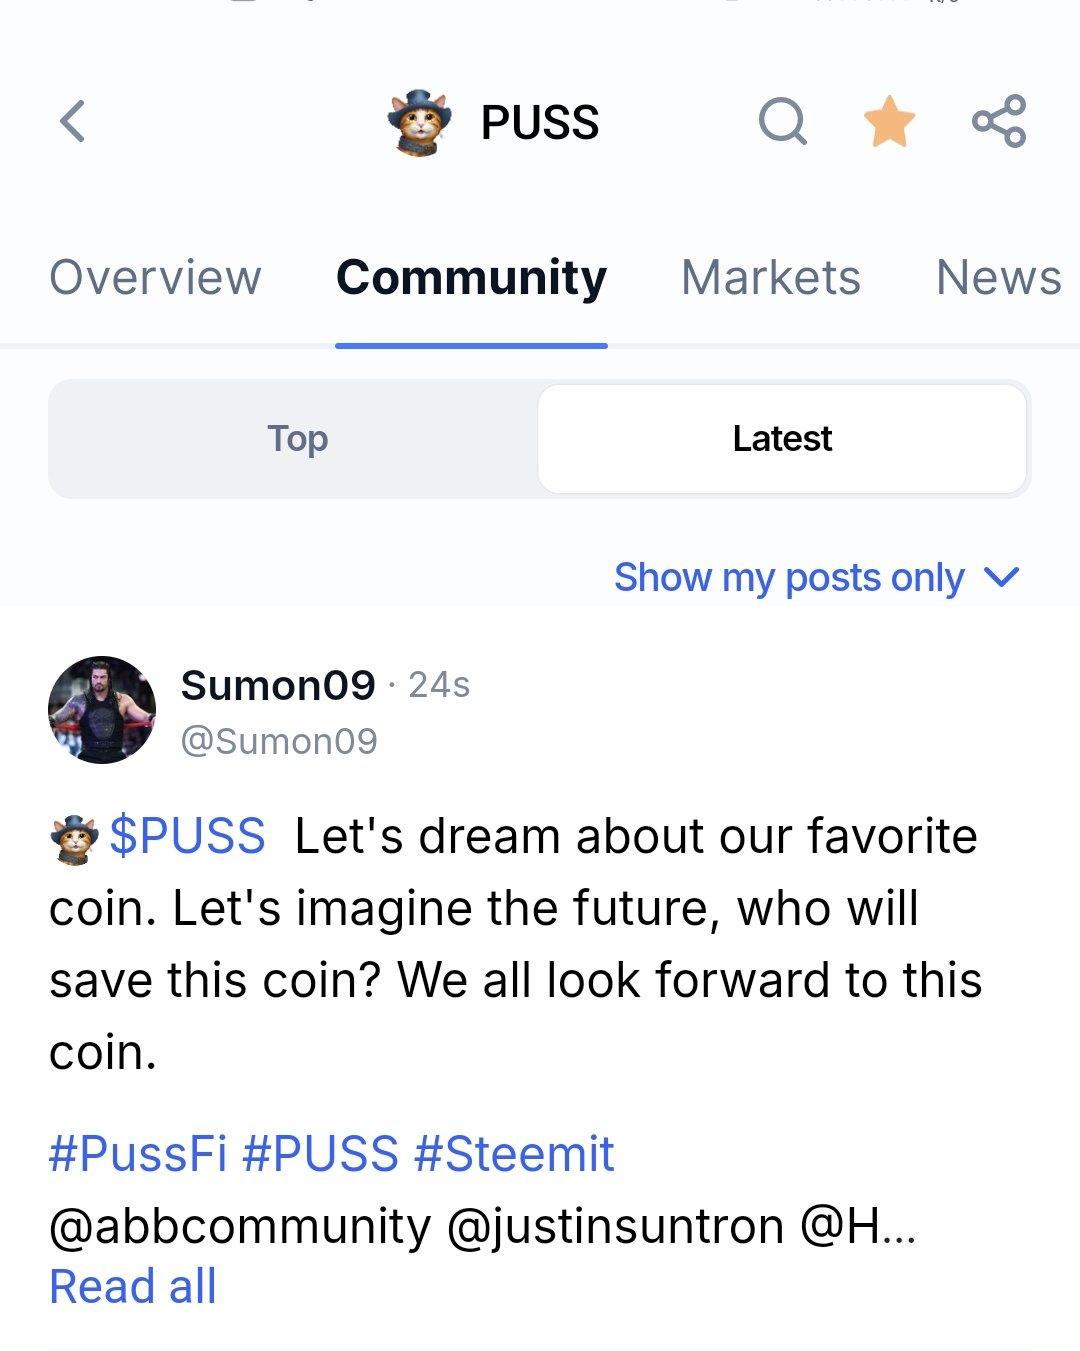Open the search magnifier icon
1080x1351 pixels.
tap(782, 122)
